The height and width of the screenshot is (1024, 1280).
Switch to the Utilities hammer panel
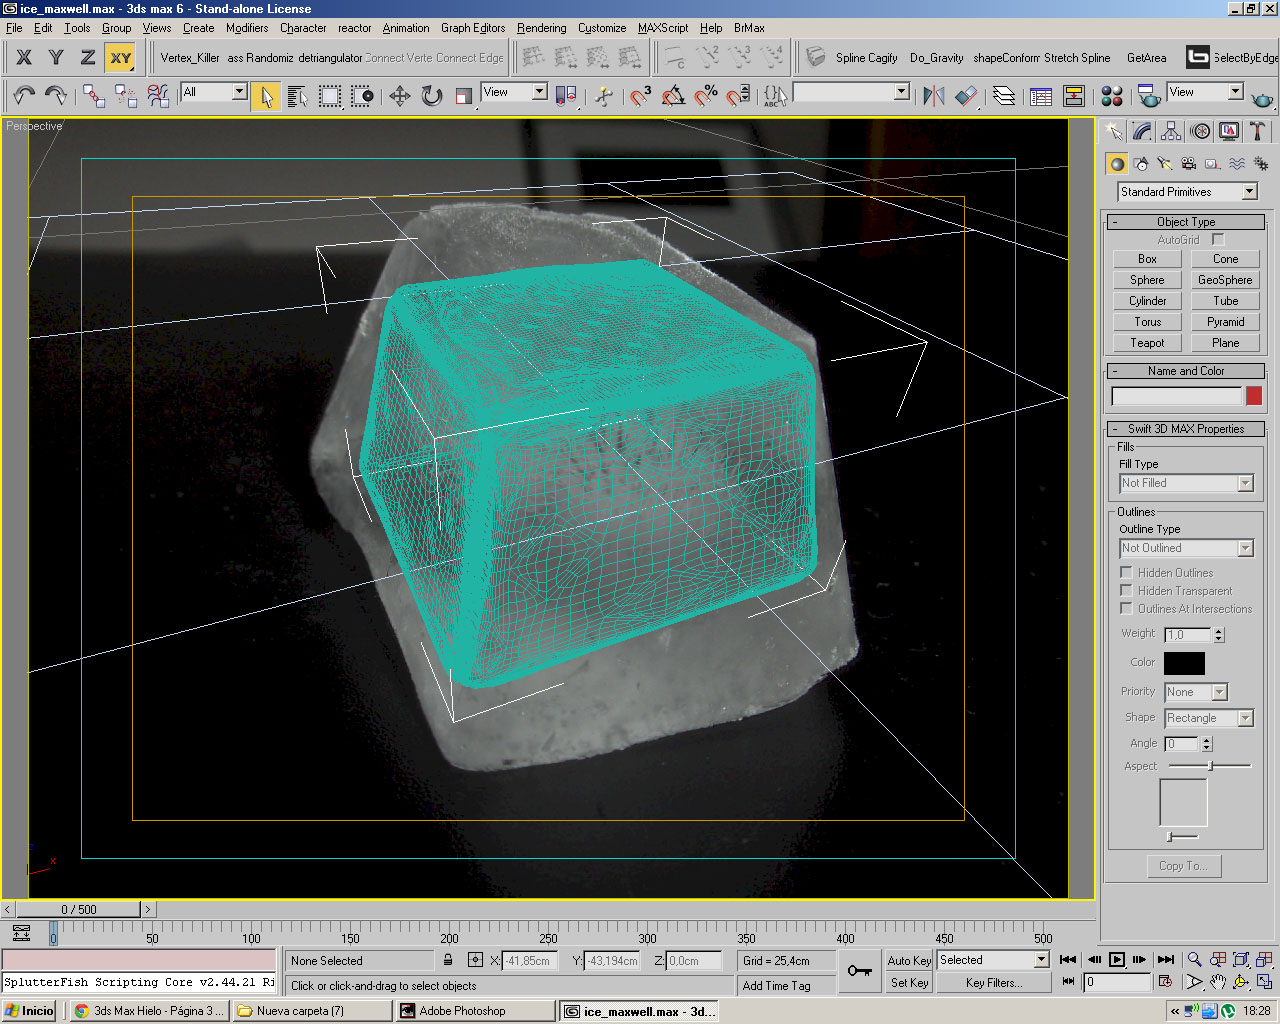pos(1258,132)
